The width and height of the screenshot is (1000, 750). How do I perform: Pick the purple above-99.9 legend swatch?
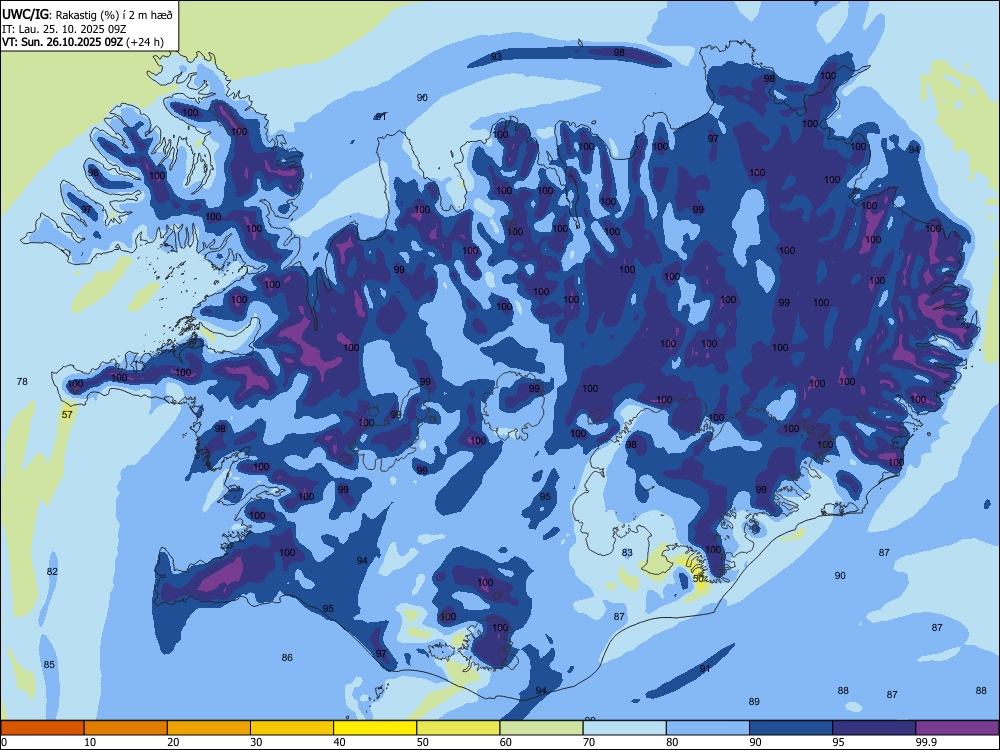coord(957,728)
